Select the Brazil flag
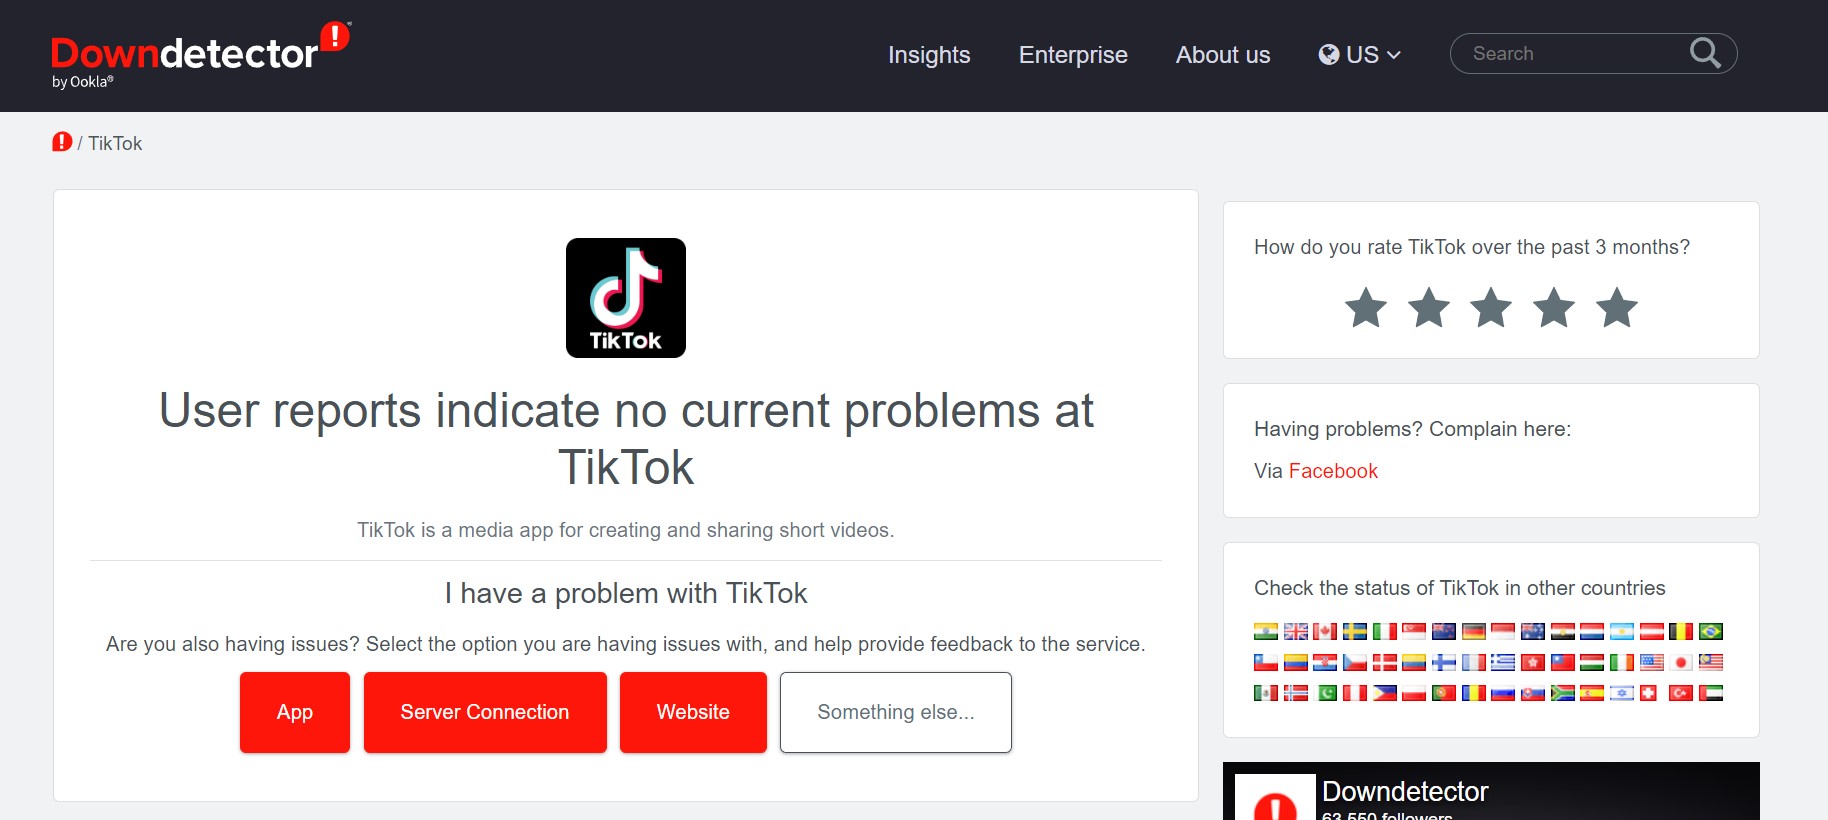This screenshot has width=1828, height=820. pyautogui.click(x=1711, y=631)
